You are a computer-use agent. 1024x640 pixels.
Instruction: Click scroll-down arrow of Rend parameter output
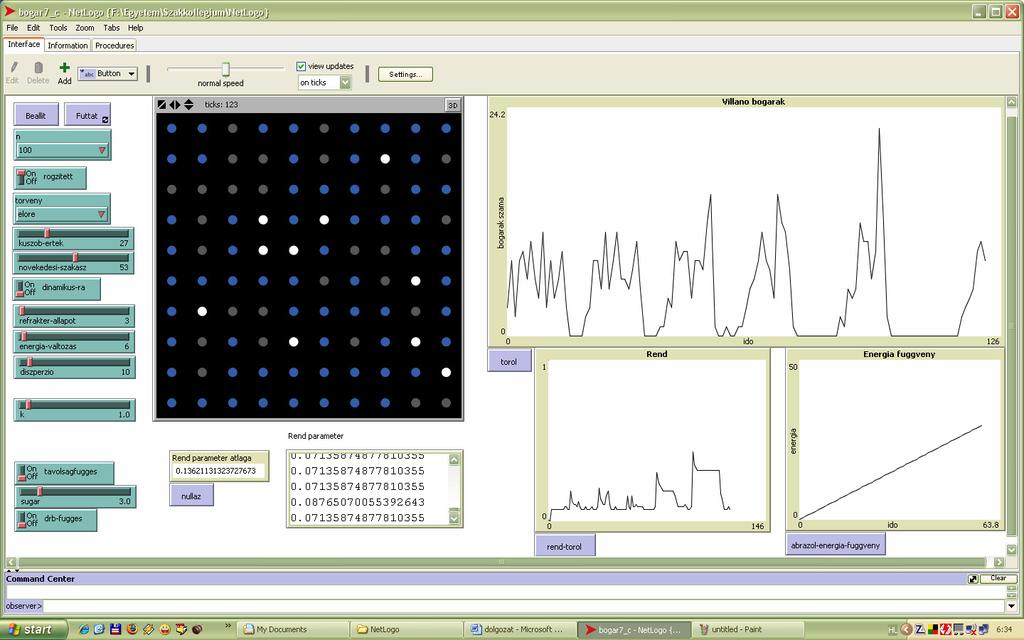[x=455, y=518]
